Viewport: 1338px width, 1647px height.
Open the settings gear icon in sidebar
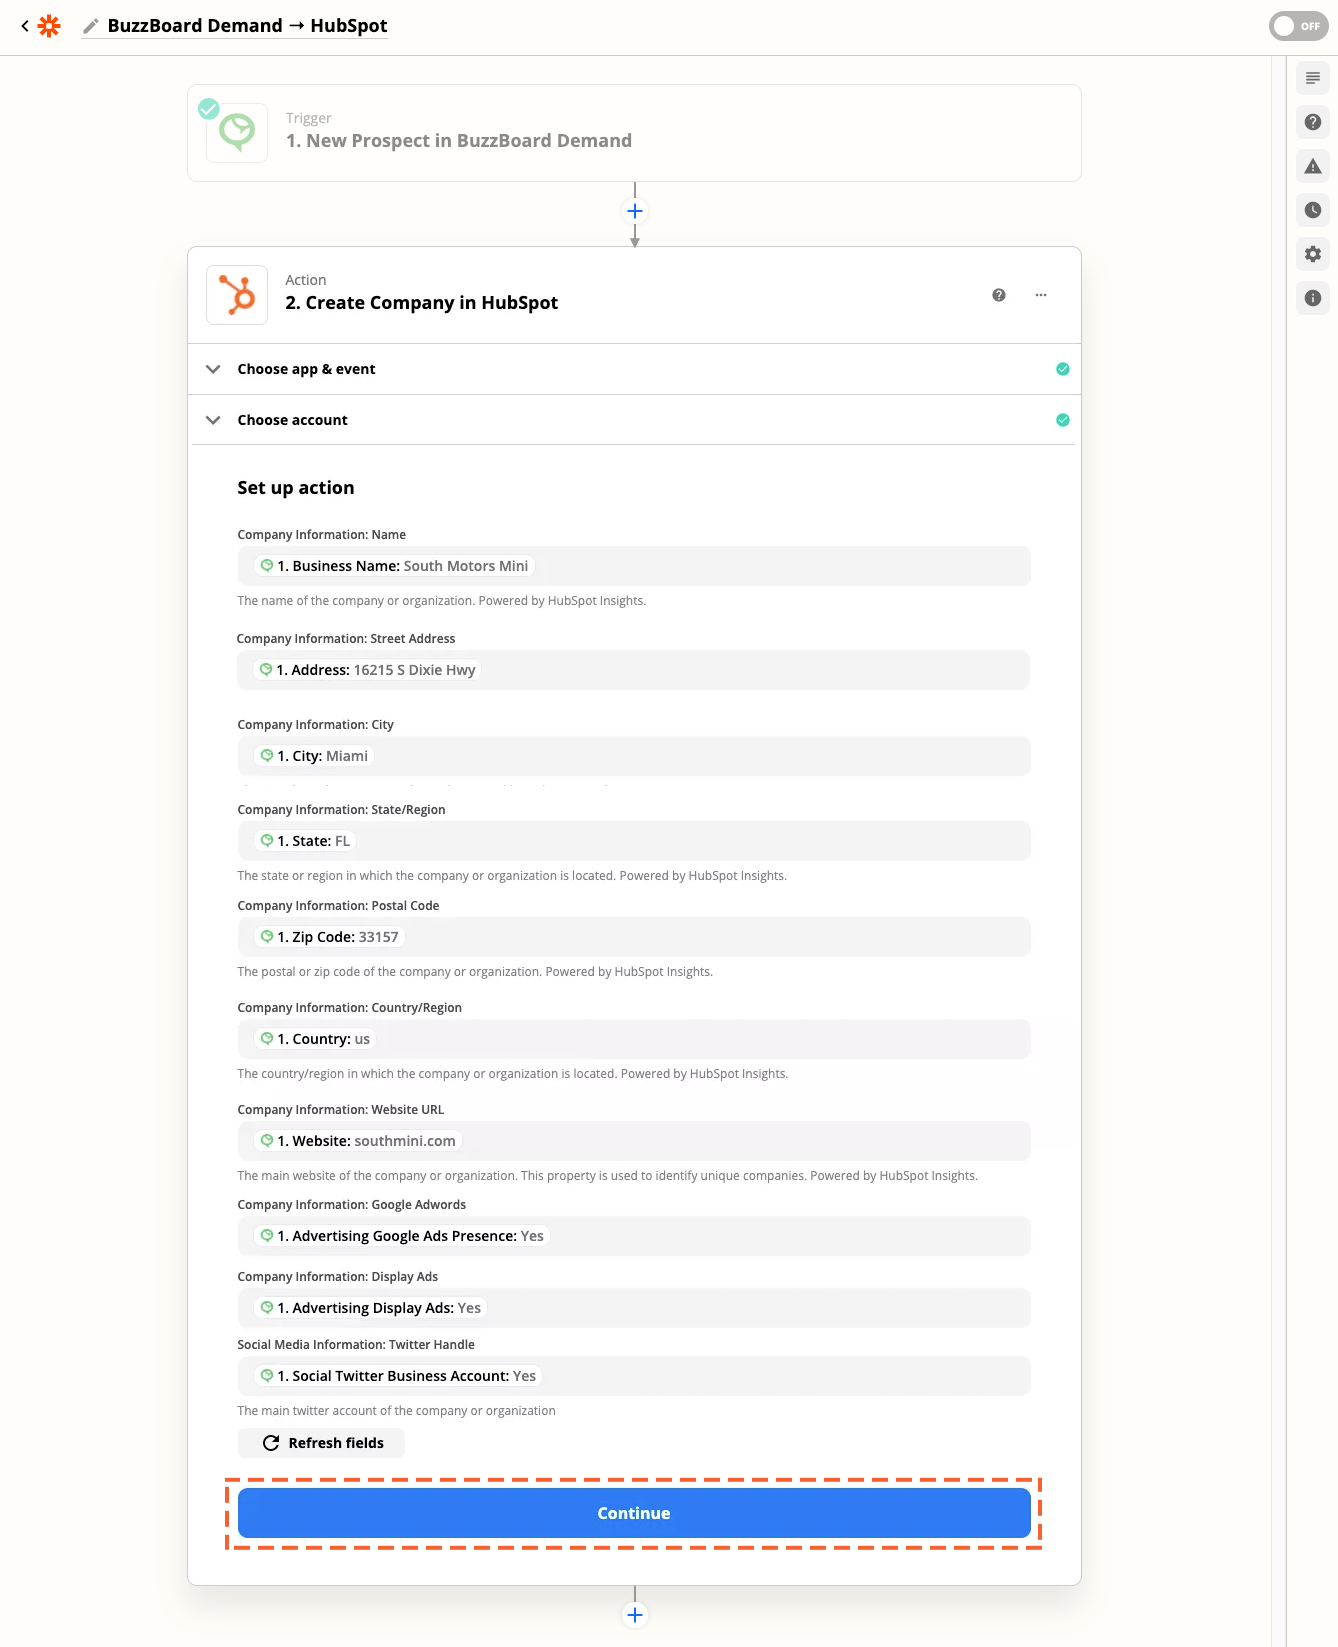[x=1313, y=254]
